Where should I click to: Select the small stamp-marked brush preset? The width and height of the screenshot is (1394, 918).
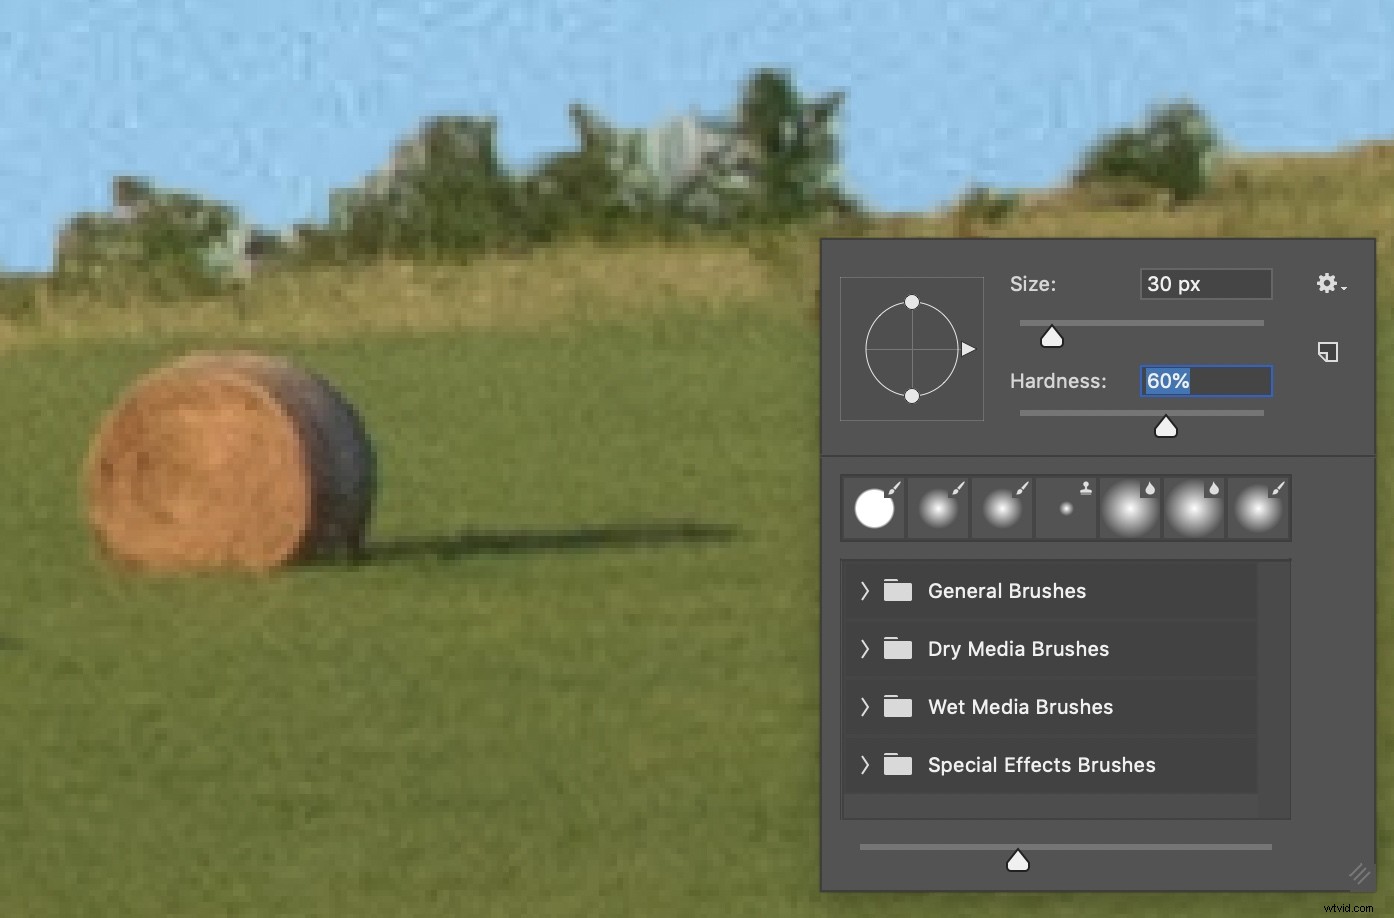click(1066, 506)
